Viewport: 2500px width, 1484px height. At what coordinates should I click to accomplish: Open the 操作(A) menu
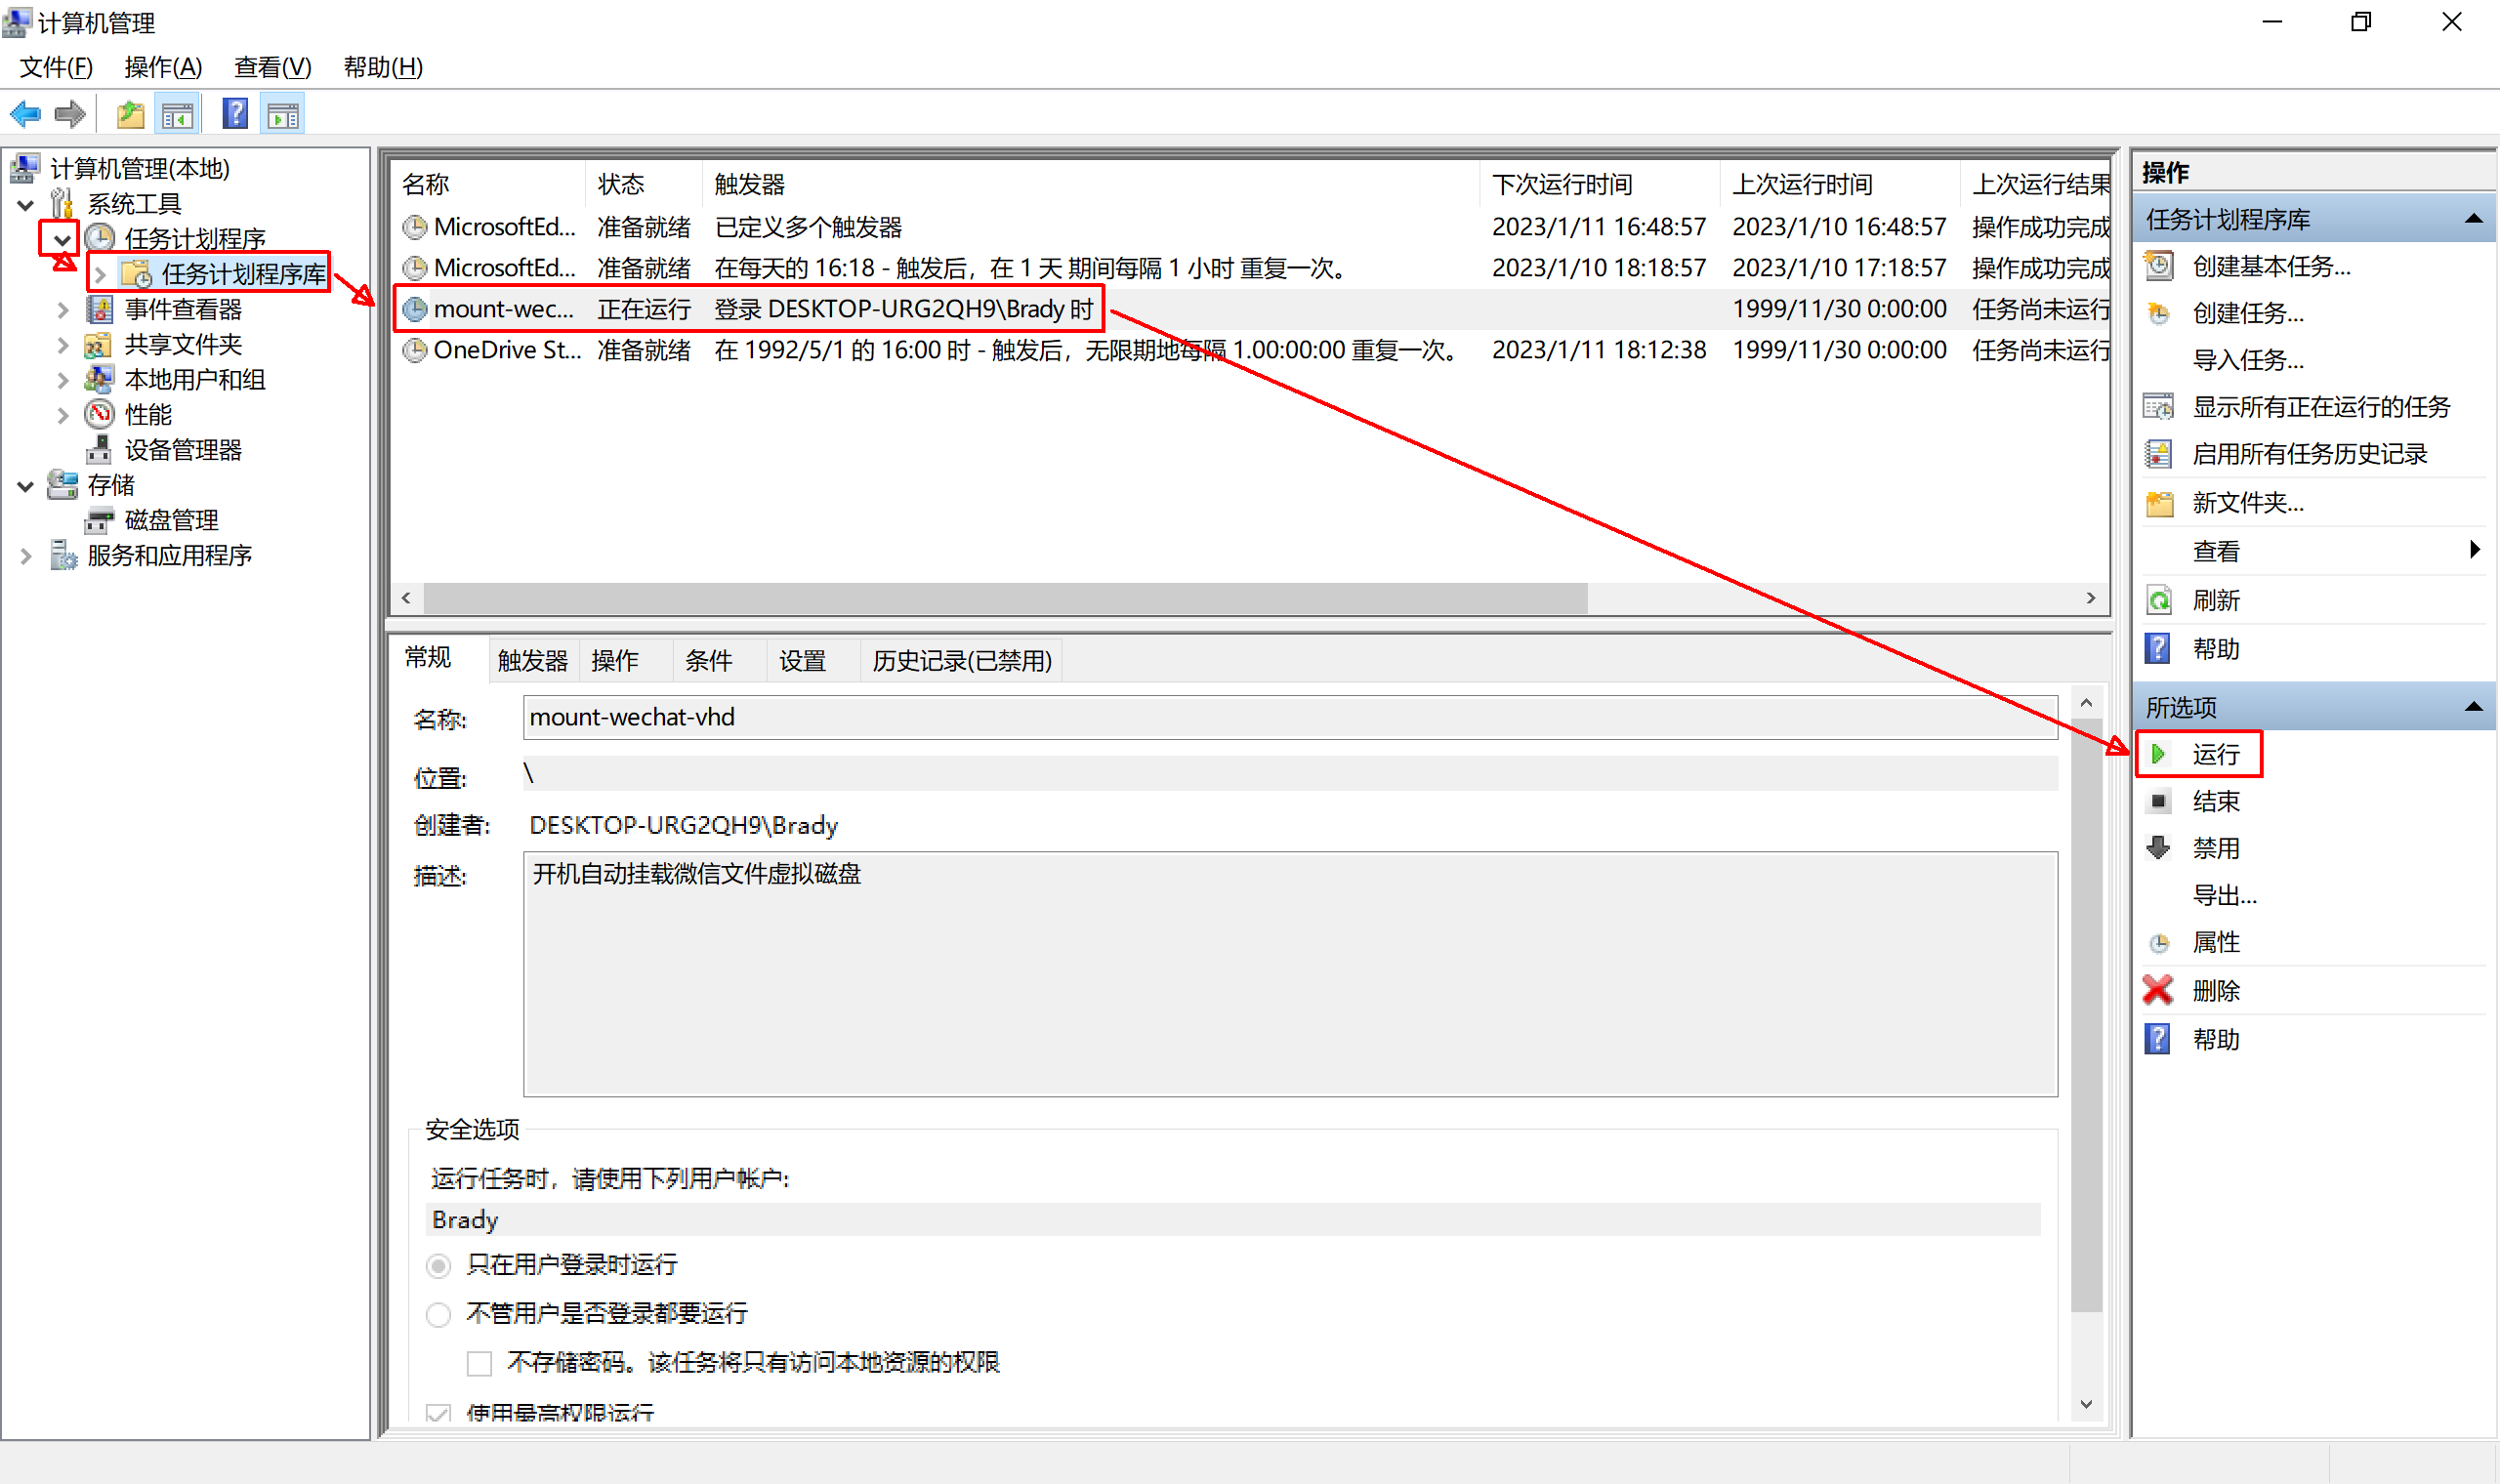163,67
